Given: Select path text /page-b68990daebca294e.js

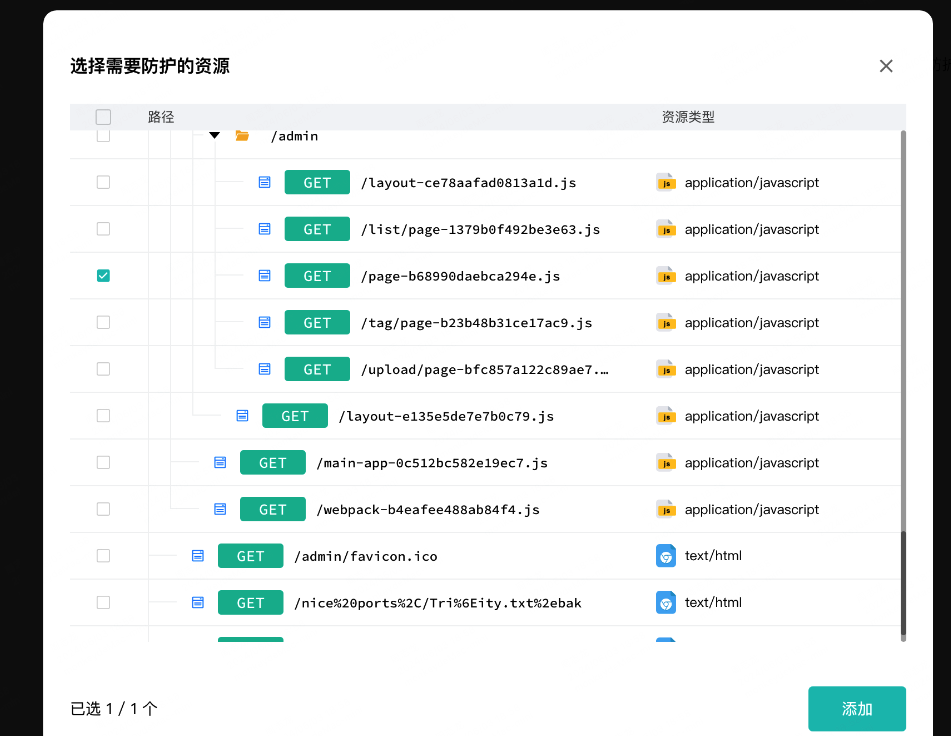Looking at the screenshot, I should 460,276.
